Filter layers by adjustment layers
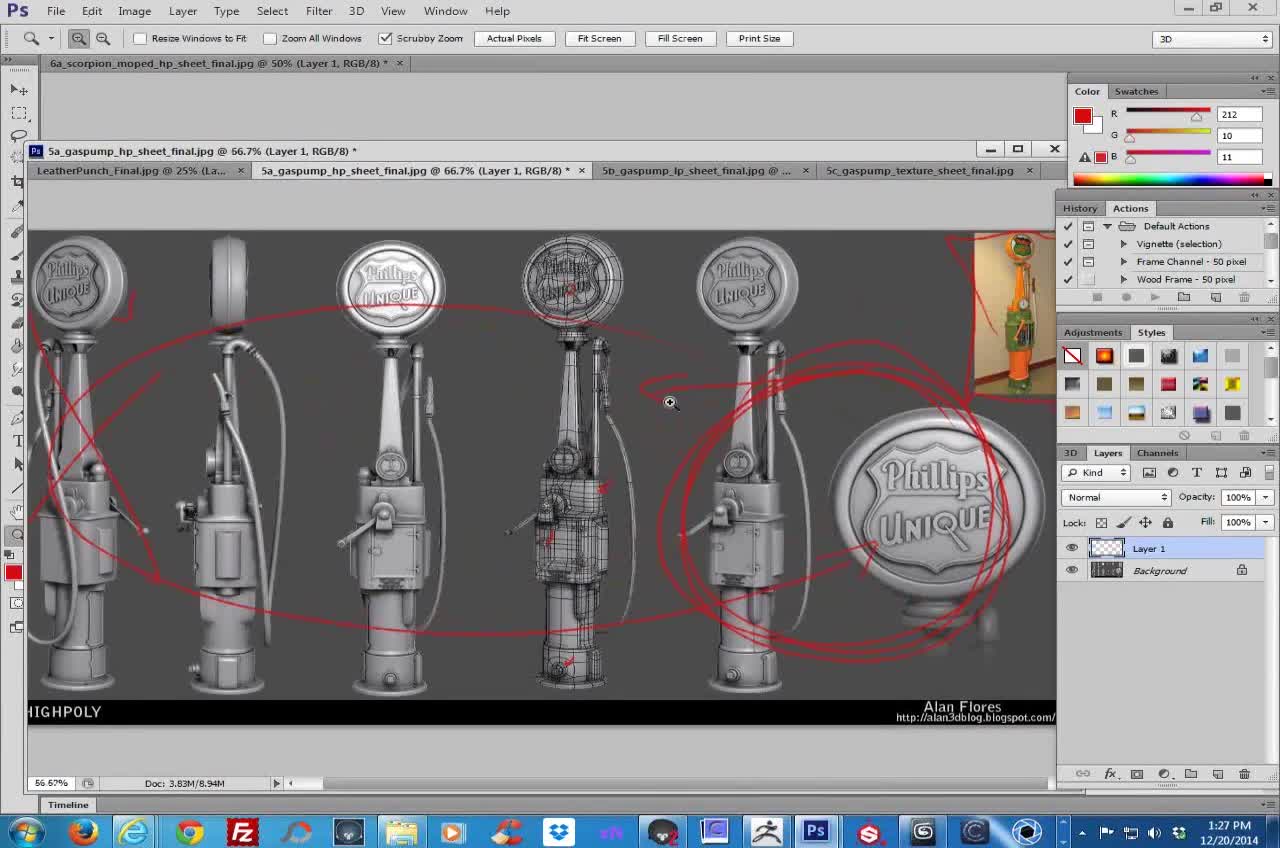1280x848 pixels. [1173, 472]
